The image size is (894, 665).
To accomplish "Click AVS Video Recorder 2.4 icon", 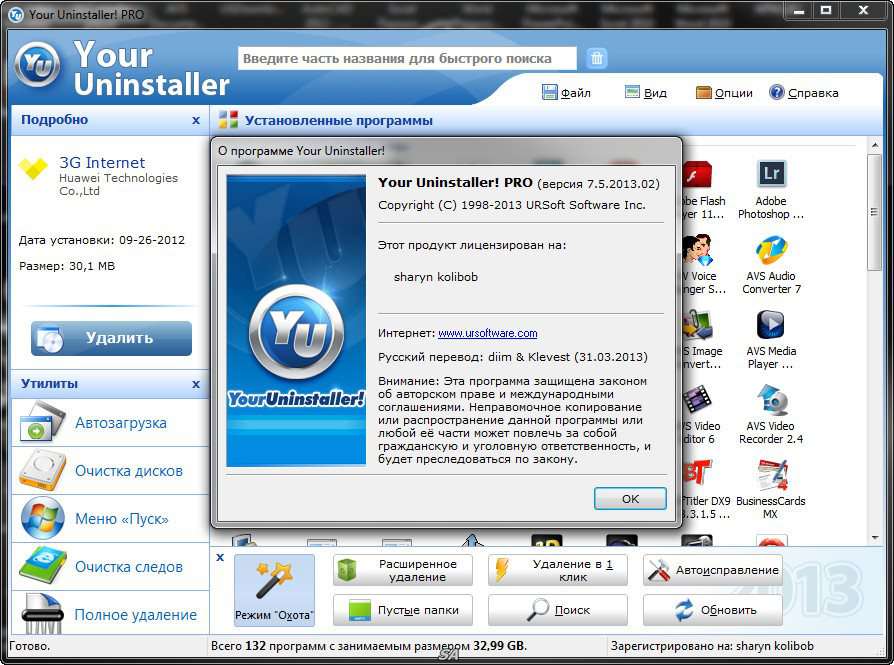I will [x=770, y=401].
